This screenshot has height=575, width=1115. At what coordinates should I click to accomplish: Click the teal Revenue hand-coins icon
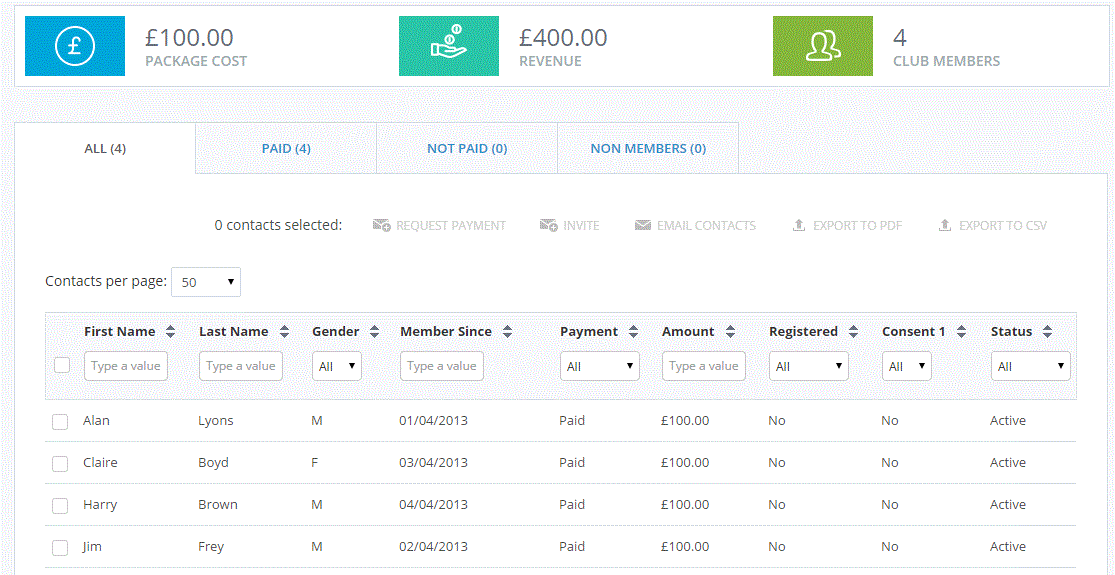click(x=449, y=46)
